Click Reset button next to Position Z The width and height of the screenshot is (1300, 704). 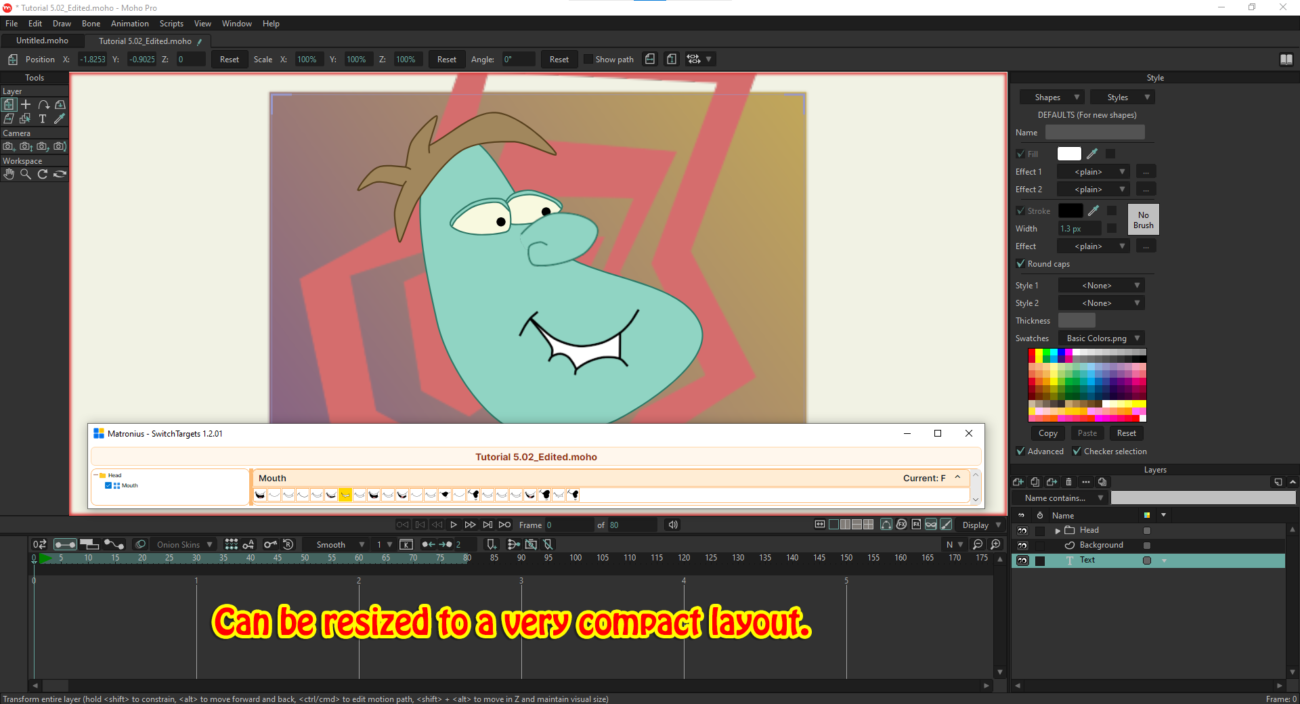[x=229, y=59]
